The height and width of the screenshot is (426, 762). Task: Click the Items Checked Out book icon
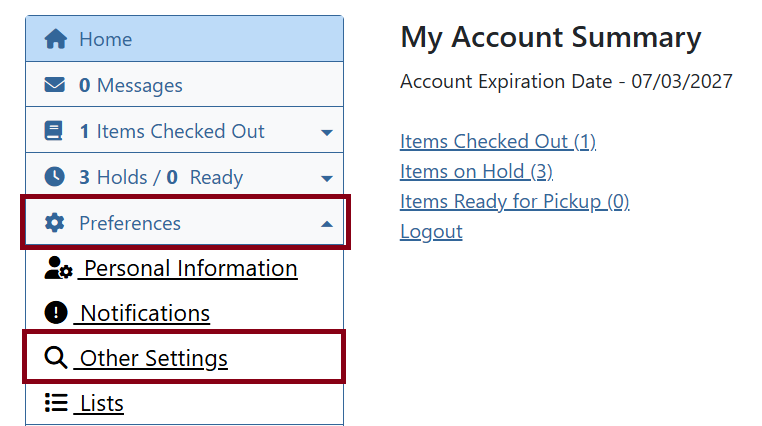(55, 131)
